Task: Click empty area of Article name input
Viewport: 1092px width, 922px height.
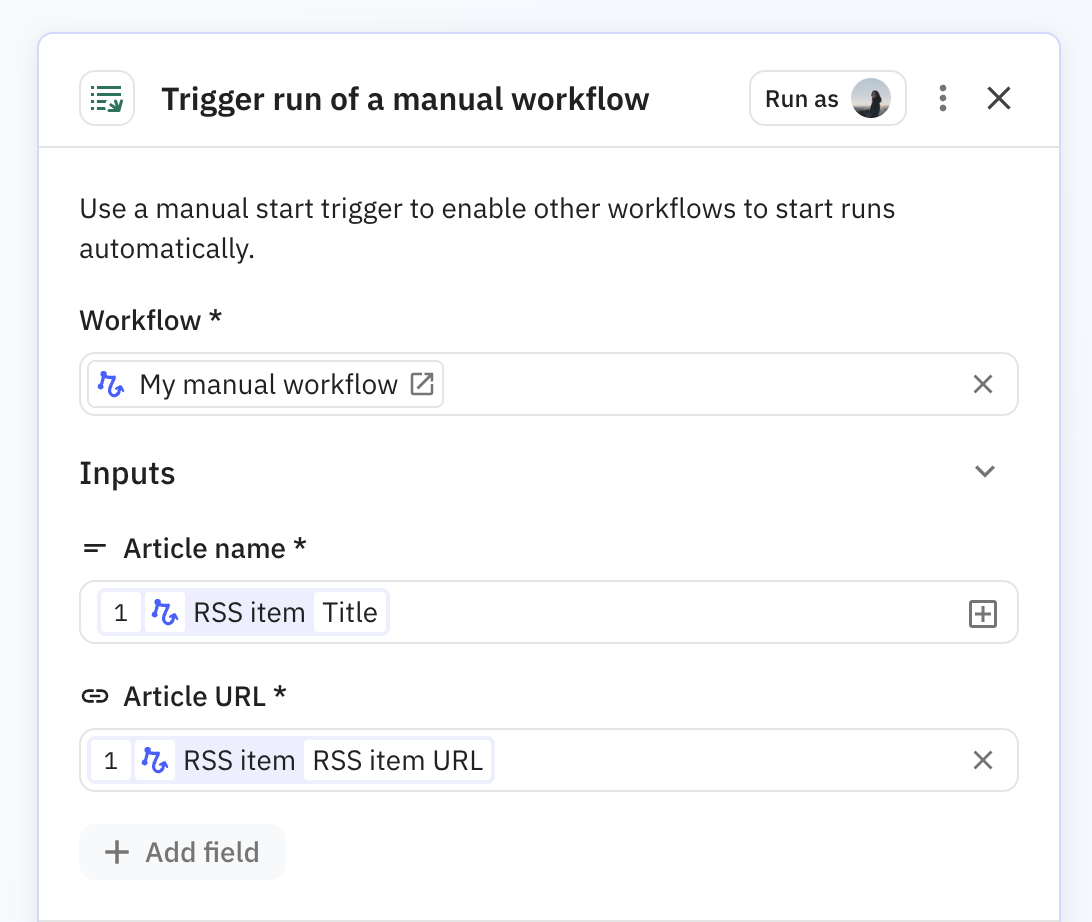Action: point(670,612)
